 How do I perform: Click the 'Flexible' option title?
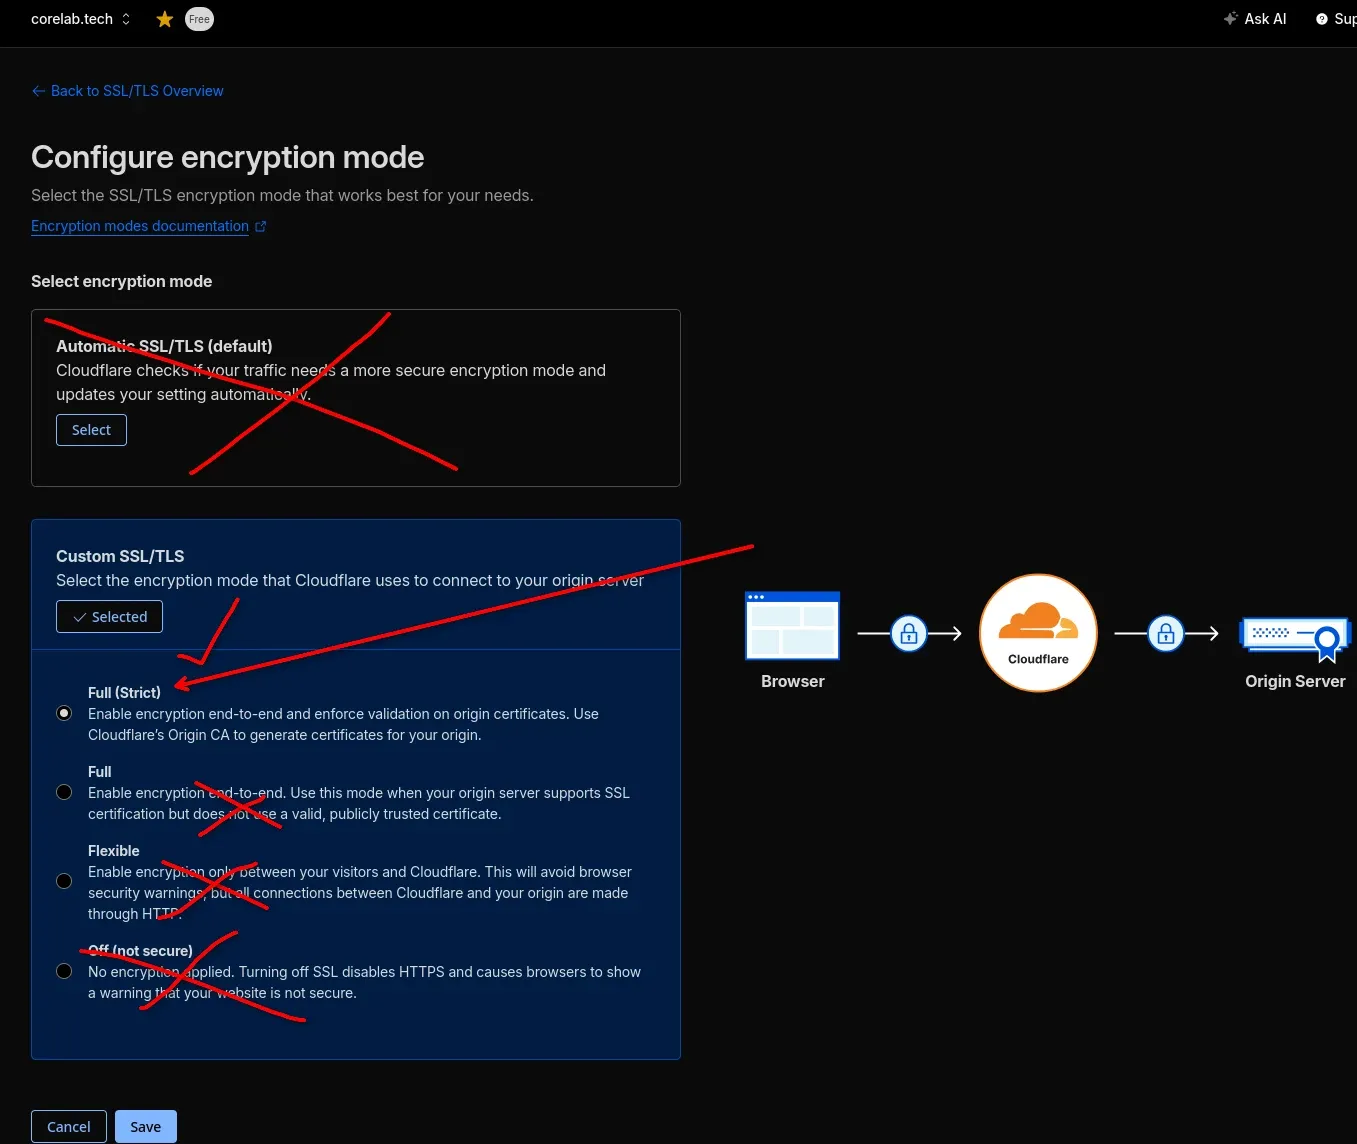tap(114, 851)
